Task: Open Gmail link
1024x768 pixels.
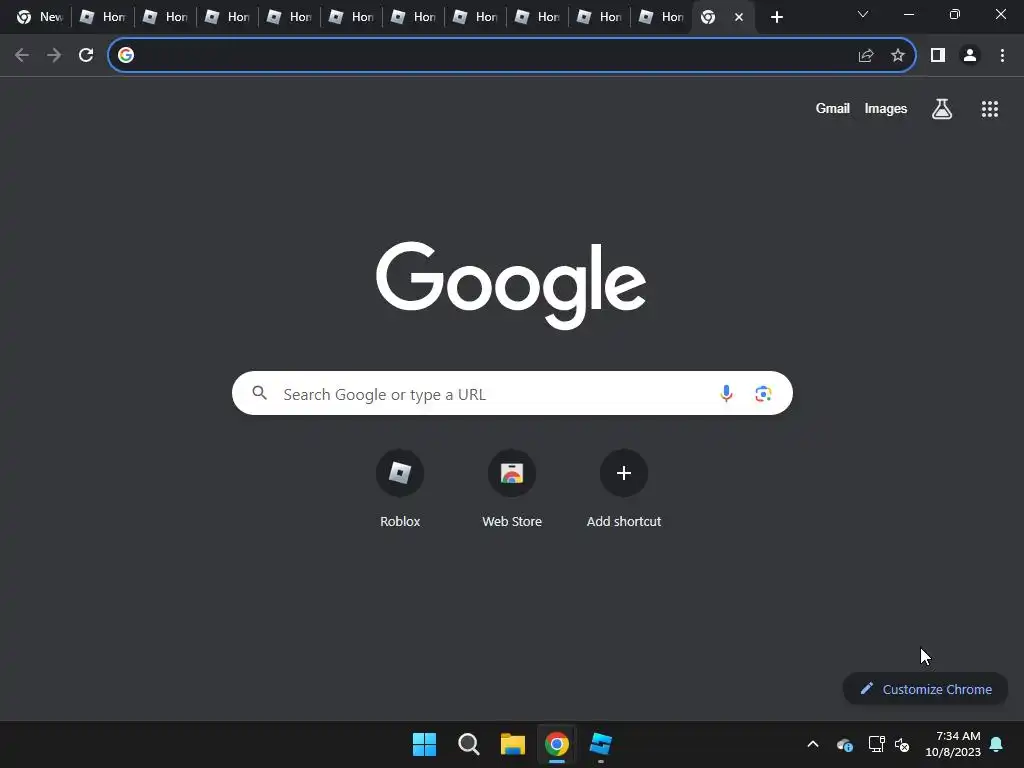Action: tap(833, 108)
